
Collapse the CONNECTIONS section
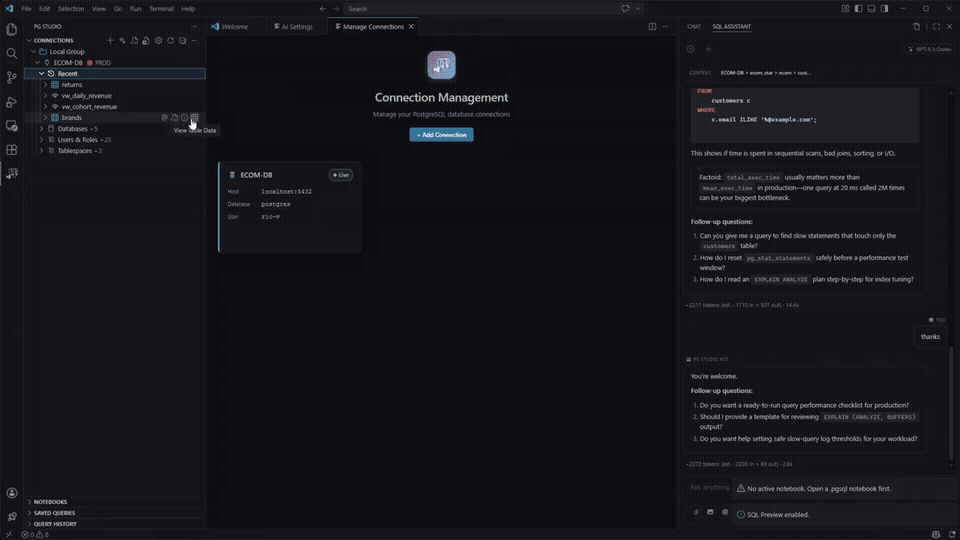(29, 40)
